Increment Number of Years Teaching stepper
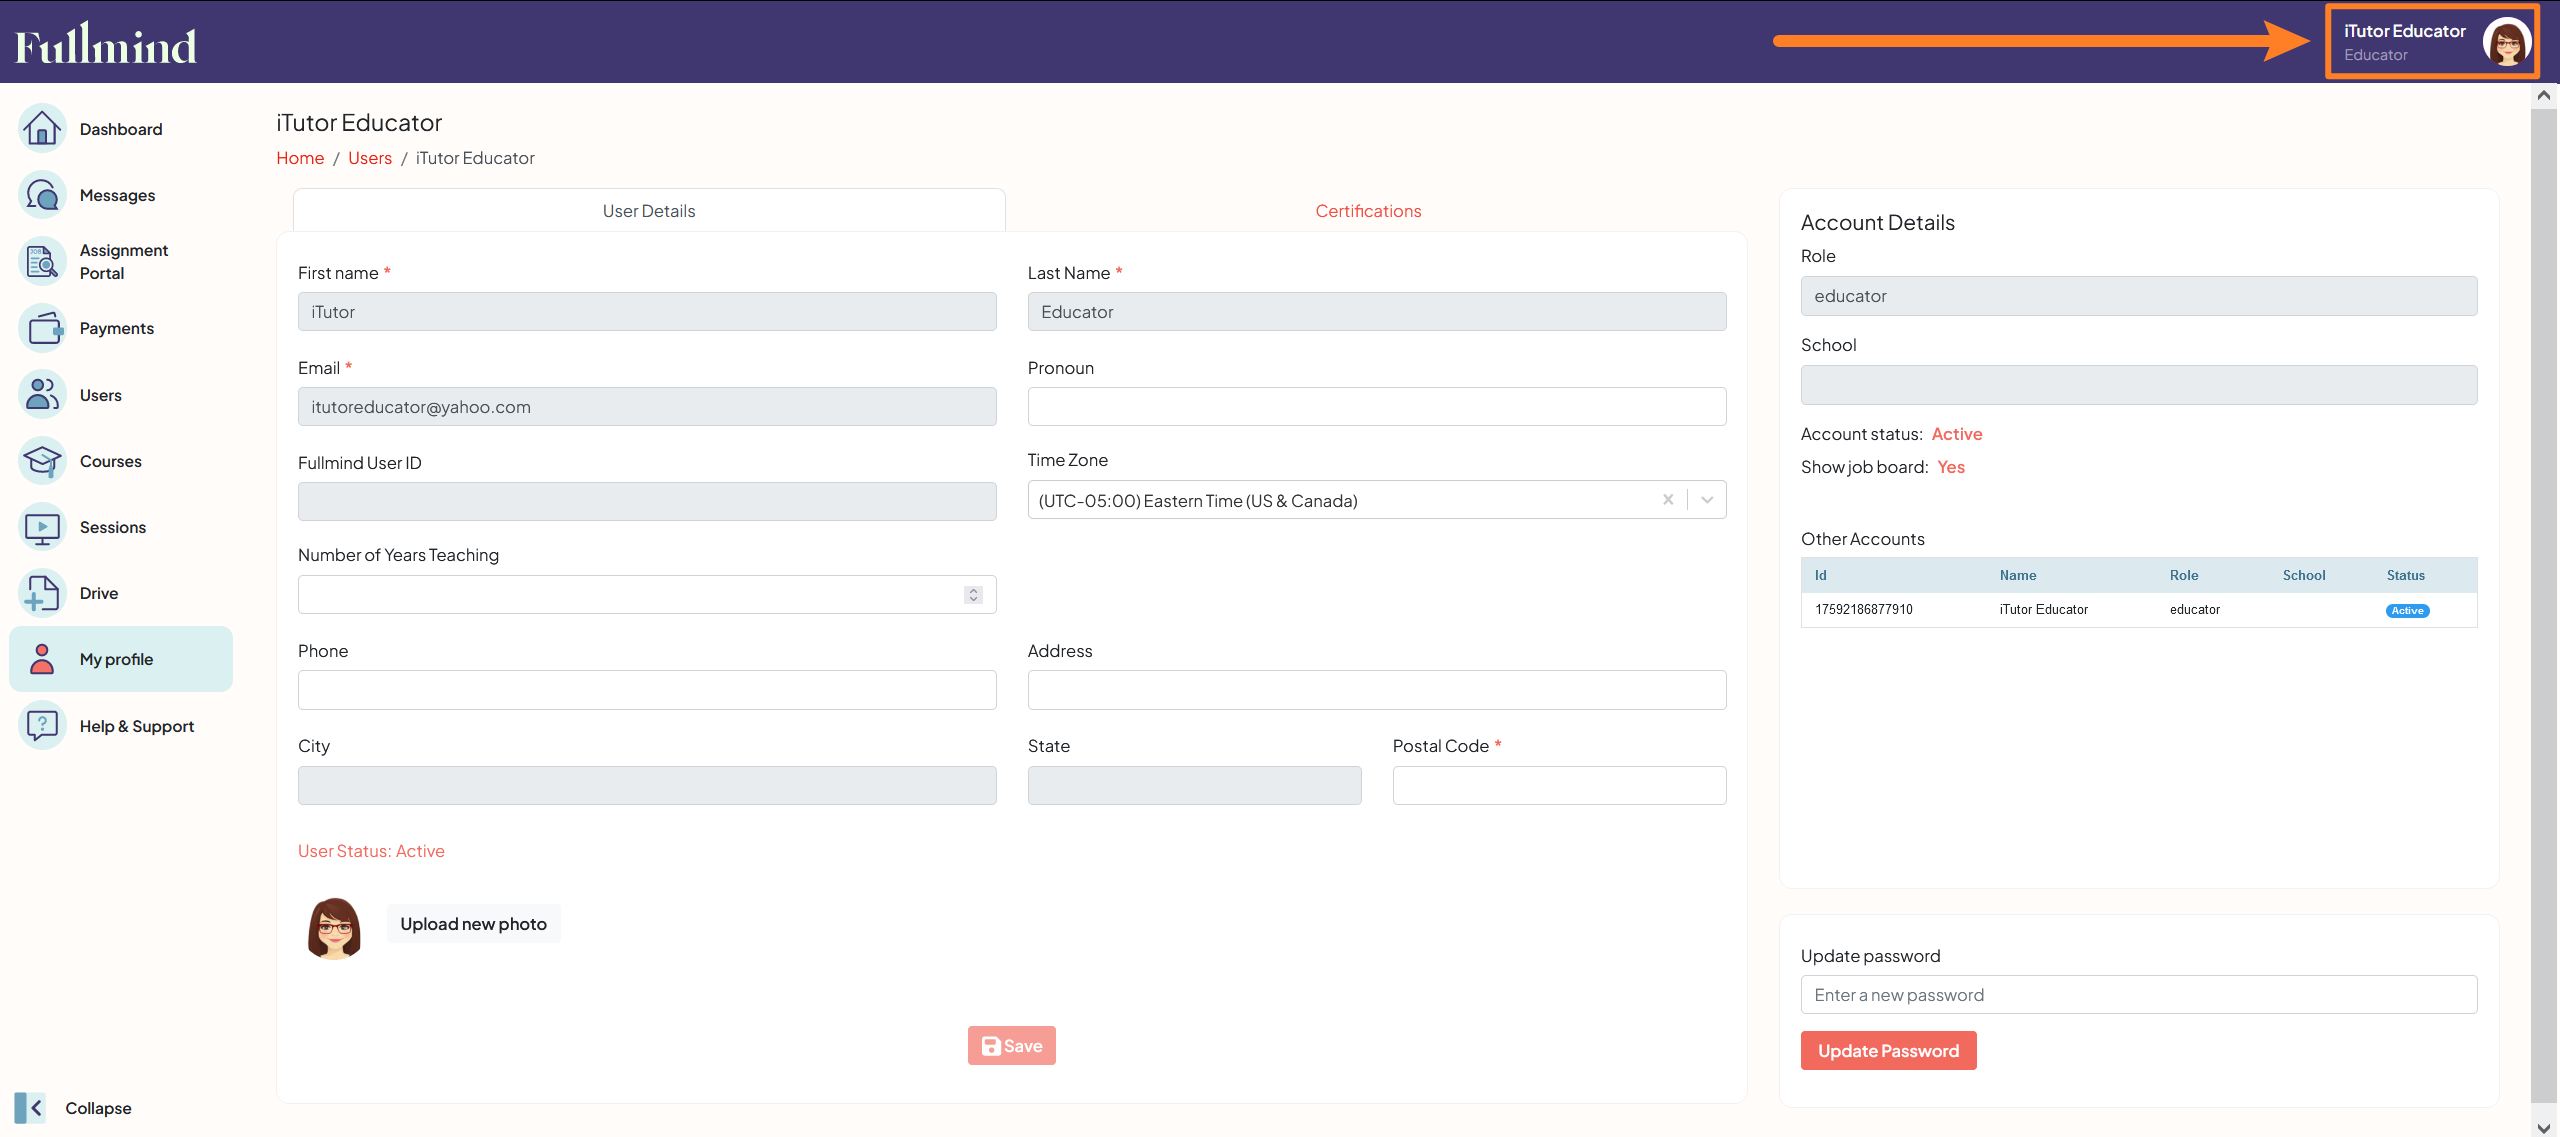The width and height of the screenshot is (2560, 1137). click(972, 588)
